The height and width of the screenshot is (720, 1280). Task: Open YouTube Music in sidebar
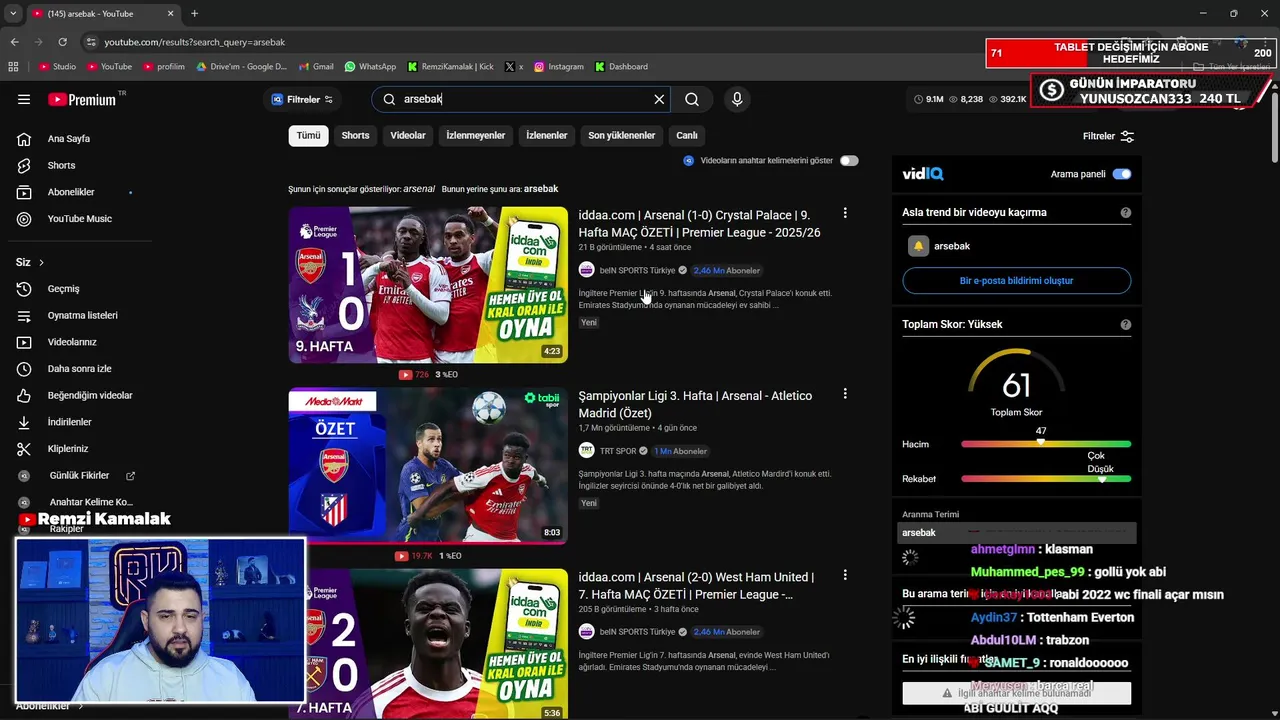coord(79,218)
